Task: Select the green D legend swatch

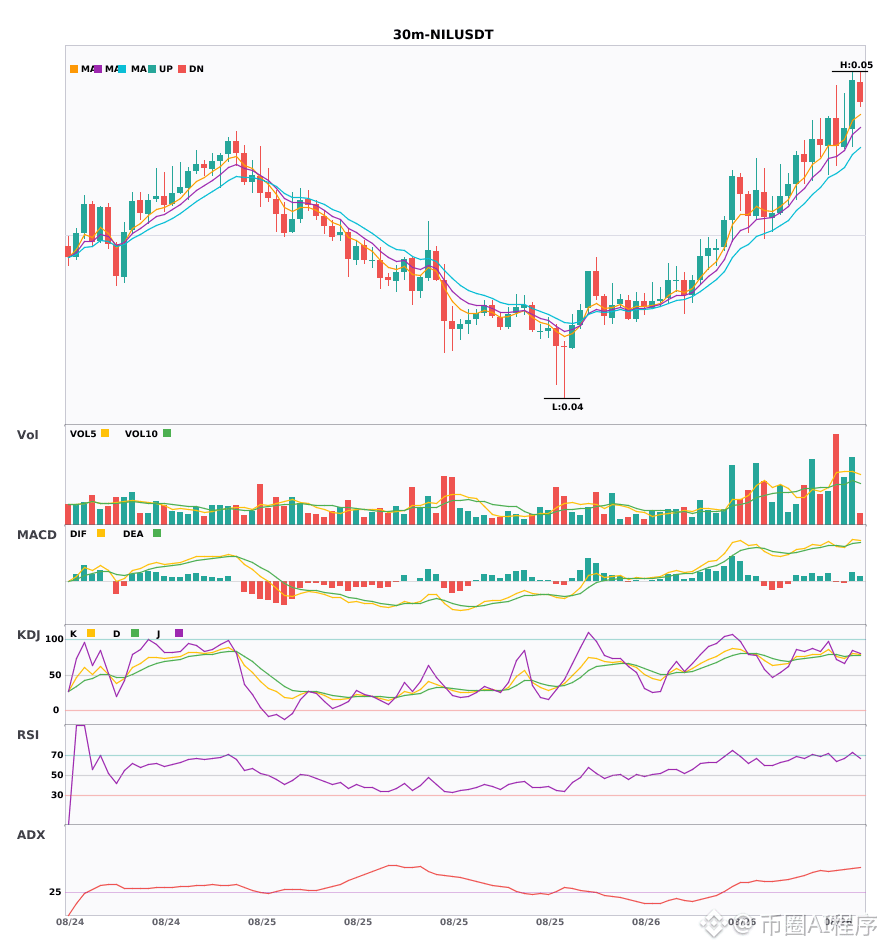Action: point(135,633)
